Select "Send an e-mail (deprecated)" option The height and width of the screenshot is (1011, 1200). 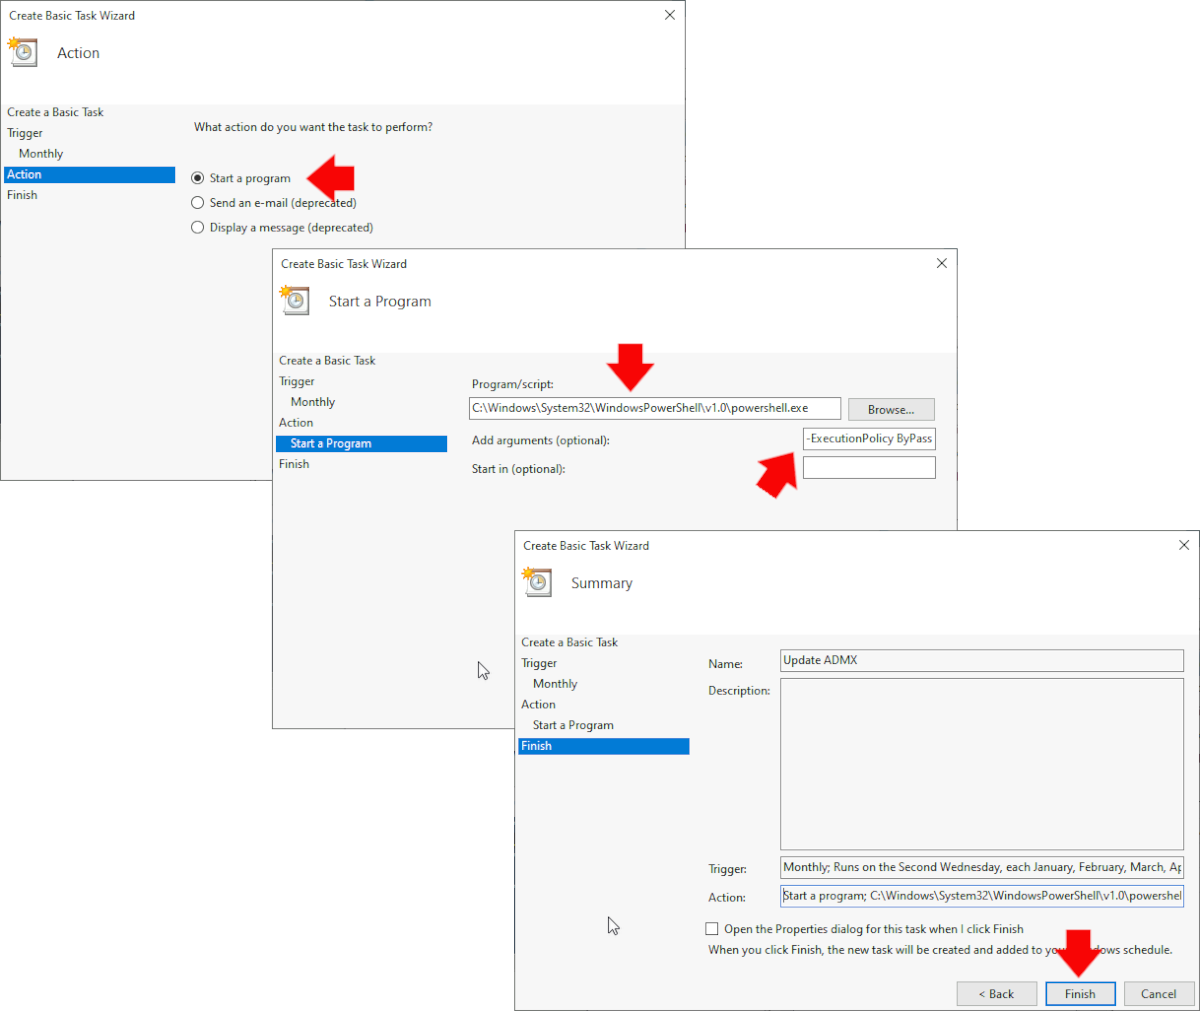[197, 202]
